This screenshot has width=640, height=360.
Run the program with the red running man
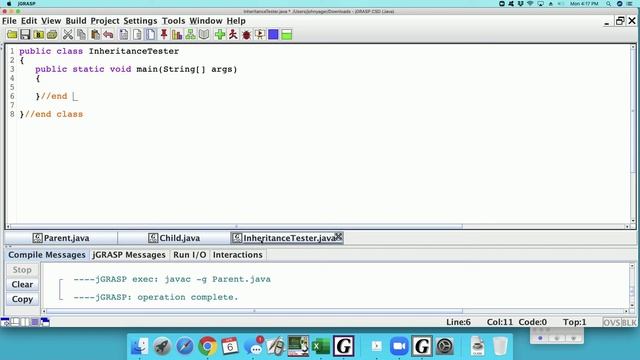233,35
